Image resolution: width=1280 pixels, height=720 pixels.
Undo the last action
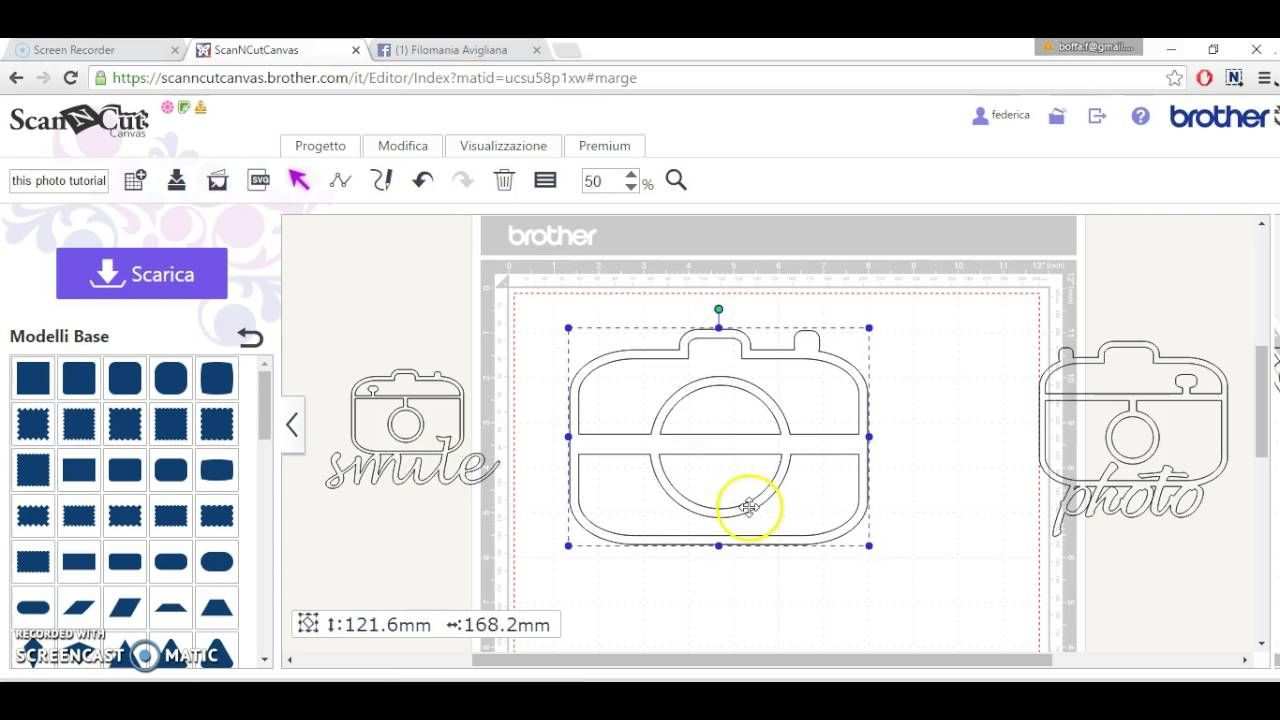[422, 180]
